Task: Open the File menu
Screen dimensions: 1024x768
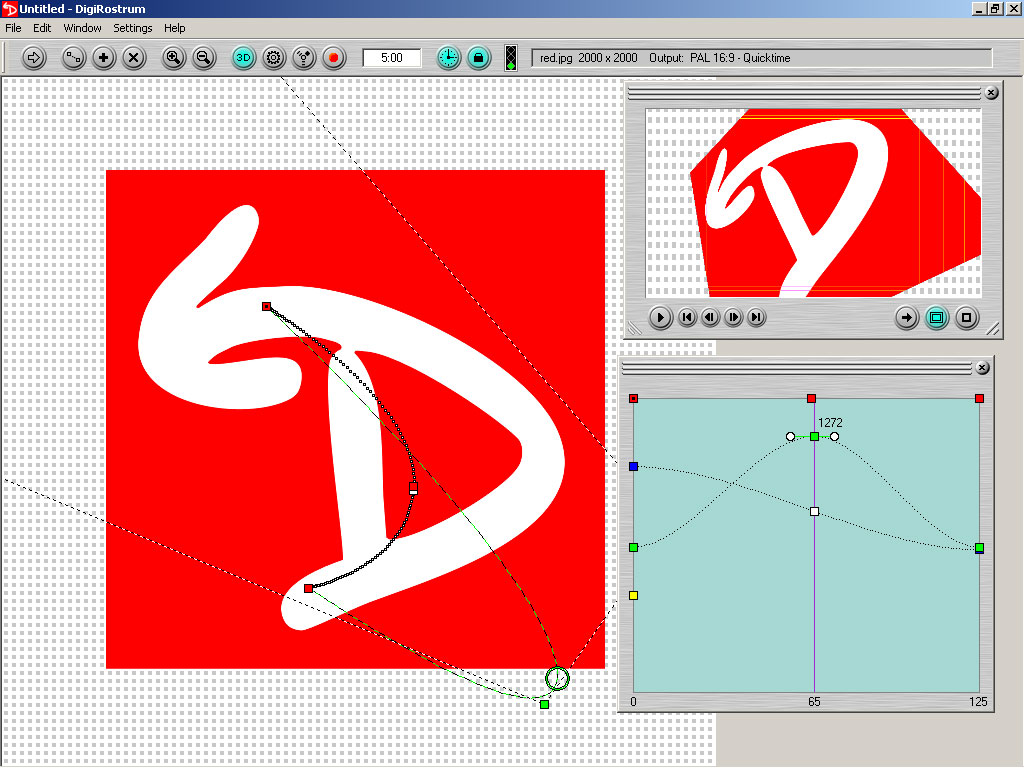Action: (13, 28)
